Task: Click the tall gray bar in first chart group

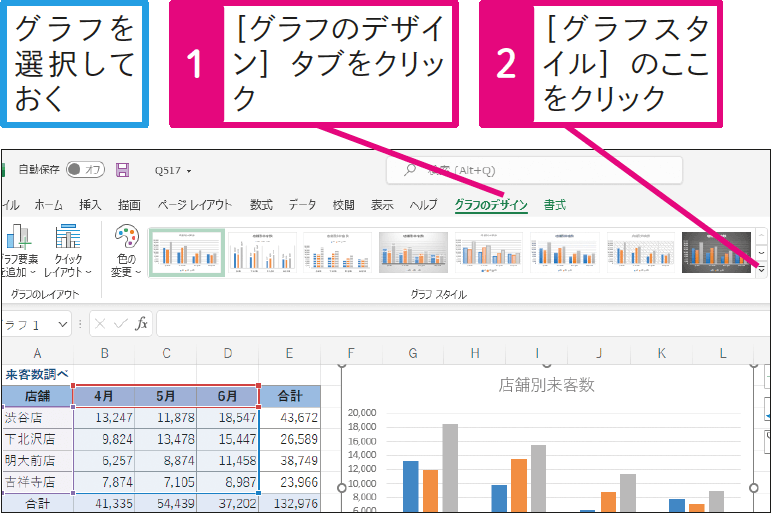Action: [450, 468]
